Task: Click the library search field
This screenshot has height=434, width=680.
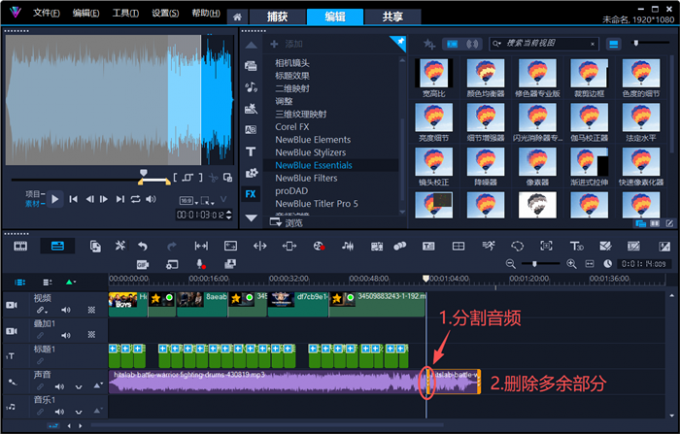Action: (545, 44)
